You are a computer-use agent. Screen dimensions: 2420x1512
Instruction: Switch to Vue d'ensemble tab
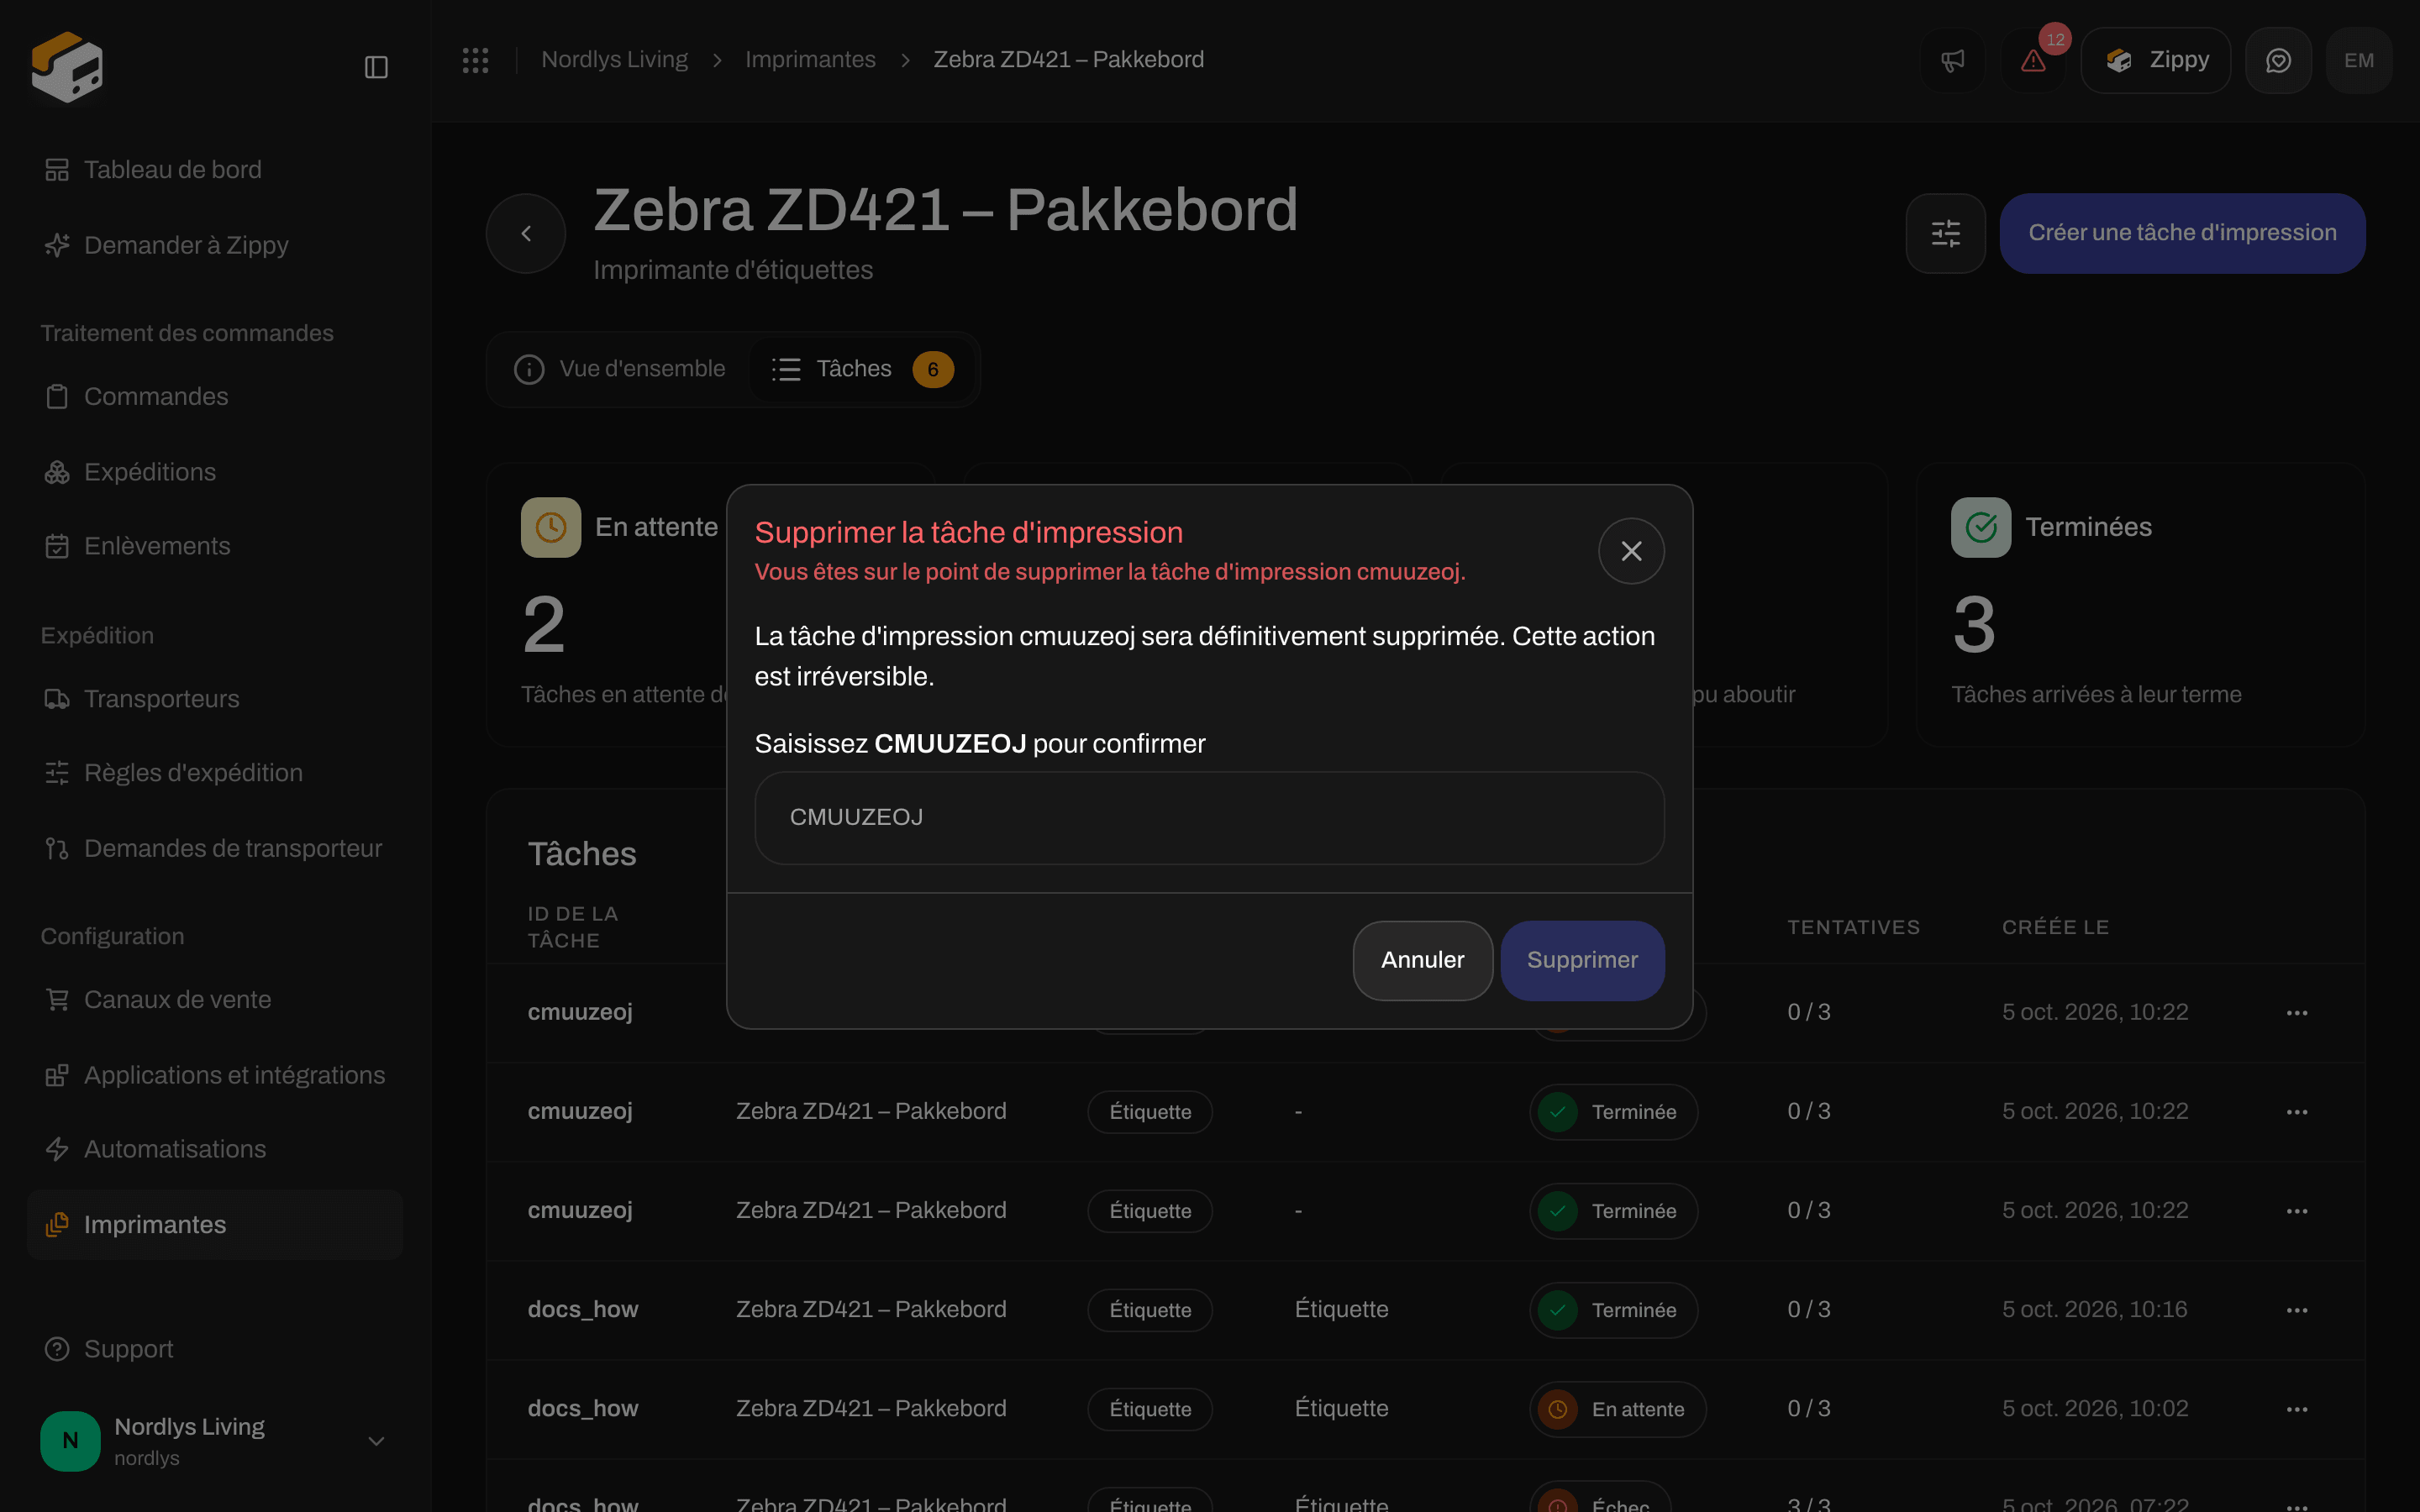coord(620,369)
